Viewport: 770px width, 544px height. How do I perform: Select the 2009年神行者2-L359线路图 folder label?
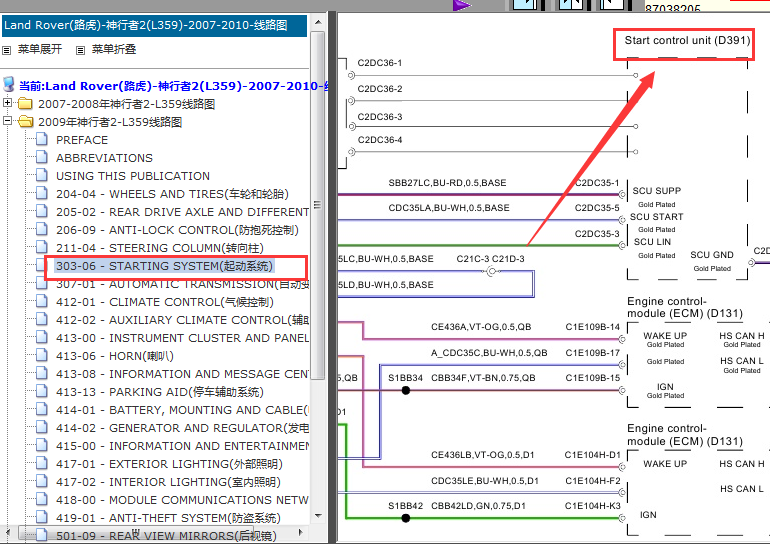point(110,122)
